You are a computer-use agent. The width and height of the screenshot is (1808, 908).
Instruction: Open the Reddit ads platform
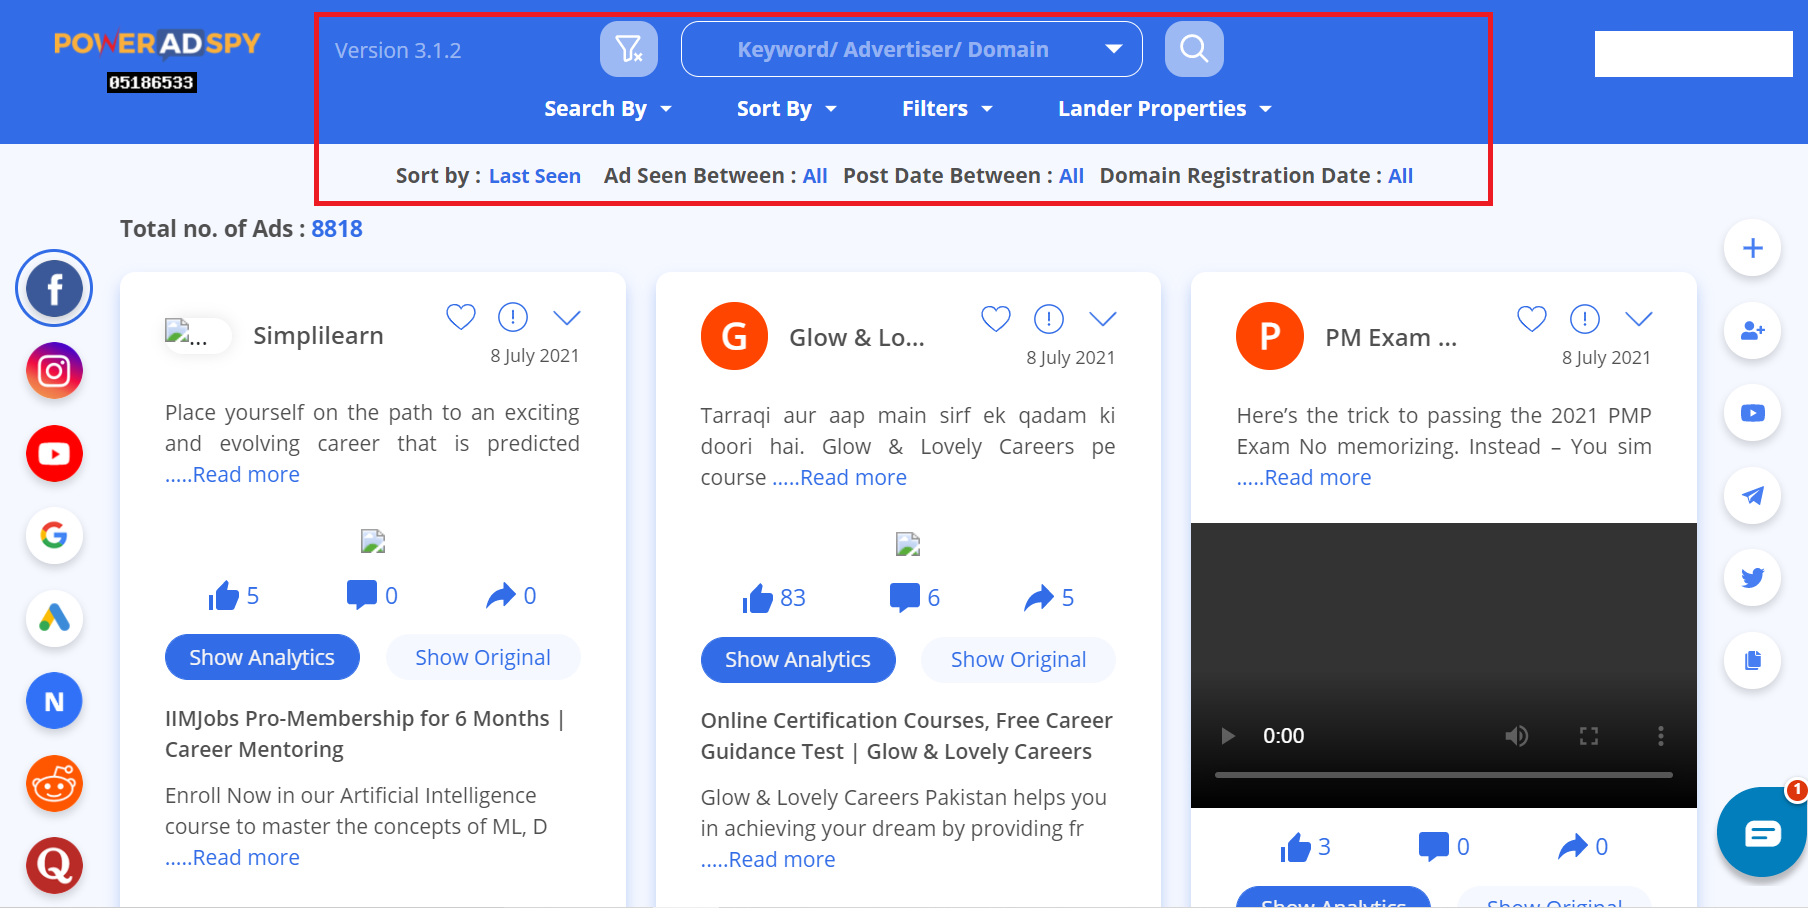tap(54, 784)
